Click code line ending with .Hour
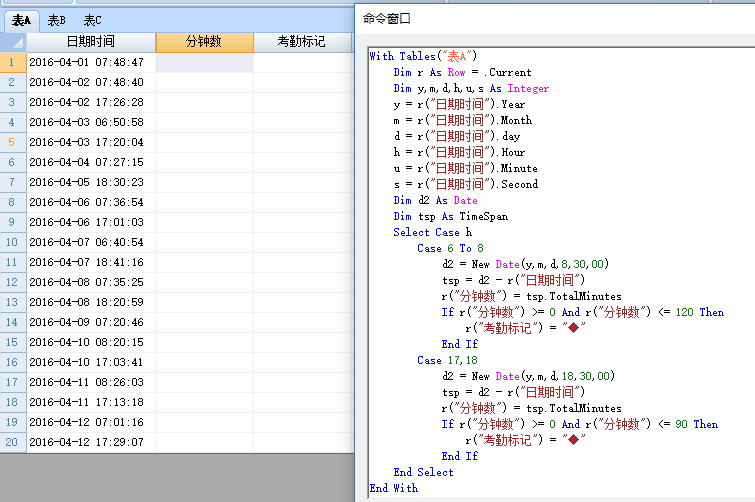This screenshot has width=755, height=502. pos(459,153)
